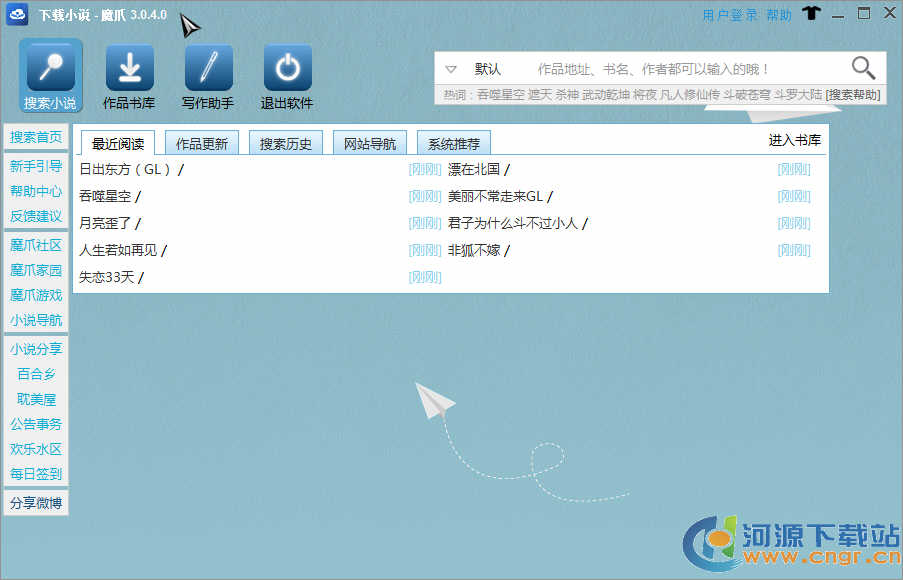Open 小说分享 in sidebar
This screenshot has width=903, height=580.
point(36,349)
